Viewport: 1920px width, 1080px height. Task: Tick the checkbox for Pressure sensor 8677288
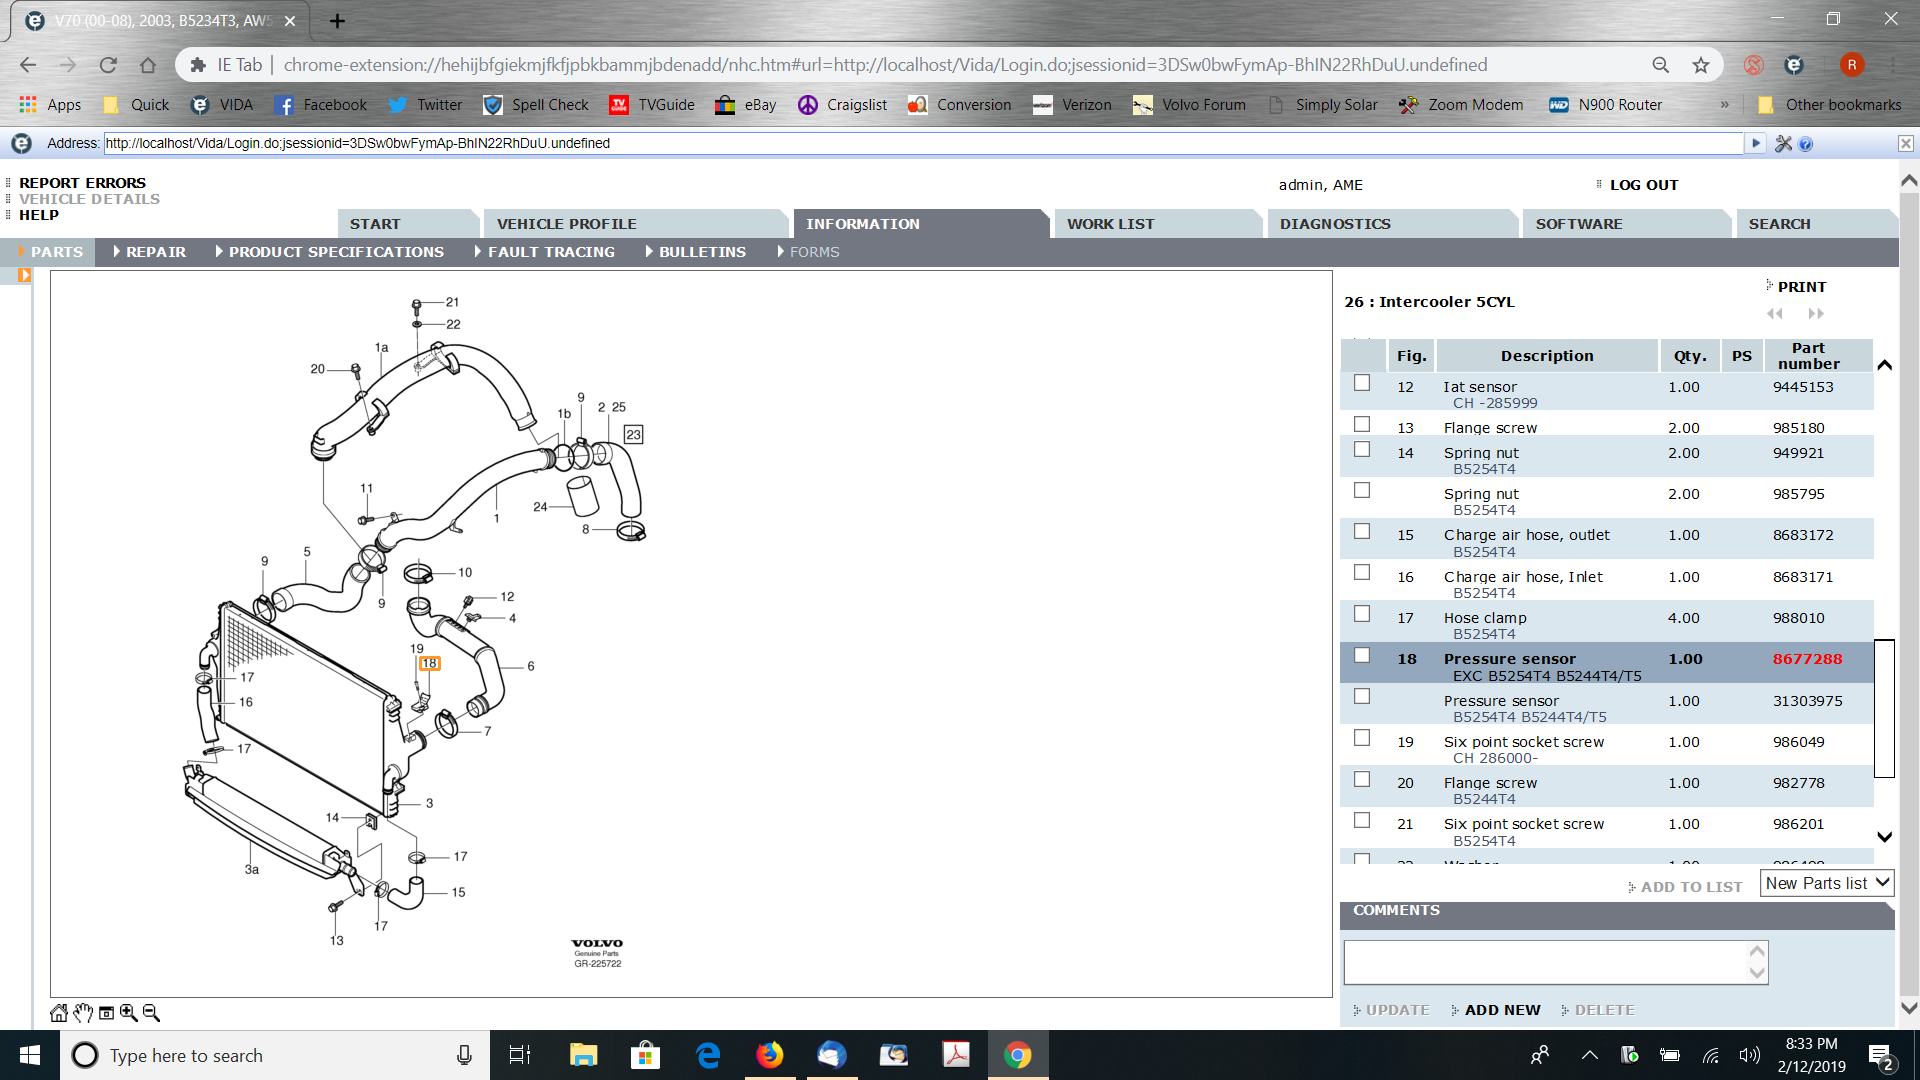click(x=1361, y=655)
